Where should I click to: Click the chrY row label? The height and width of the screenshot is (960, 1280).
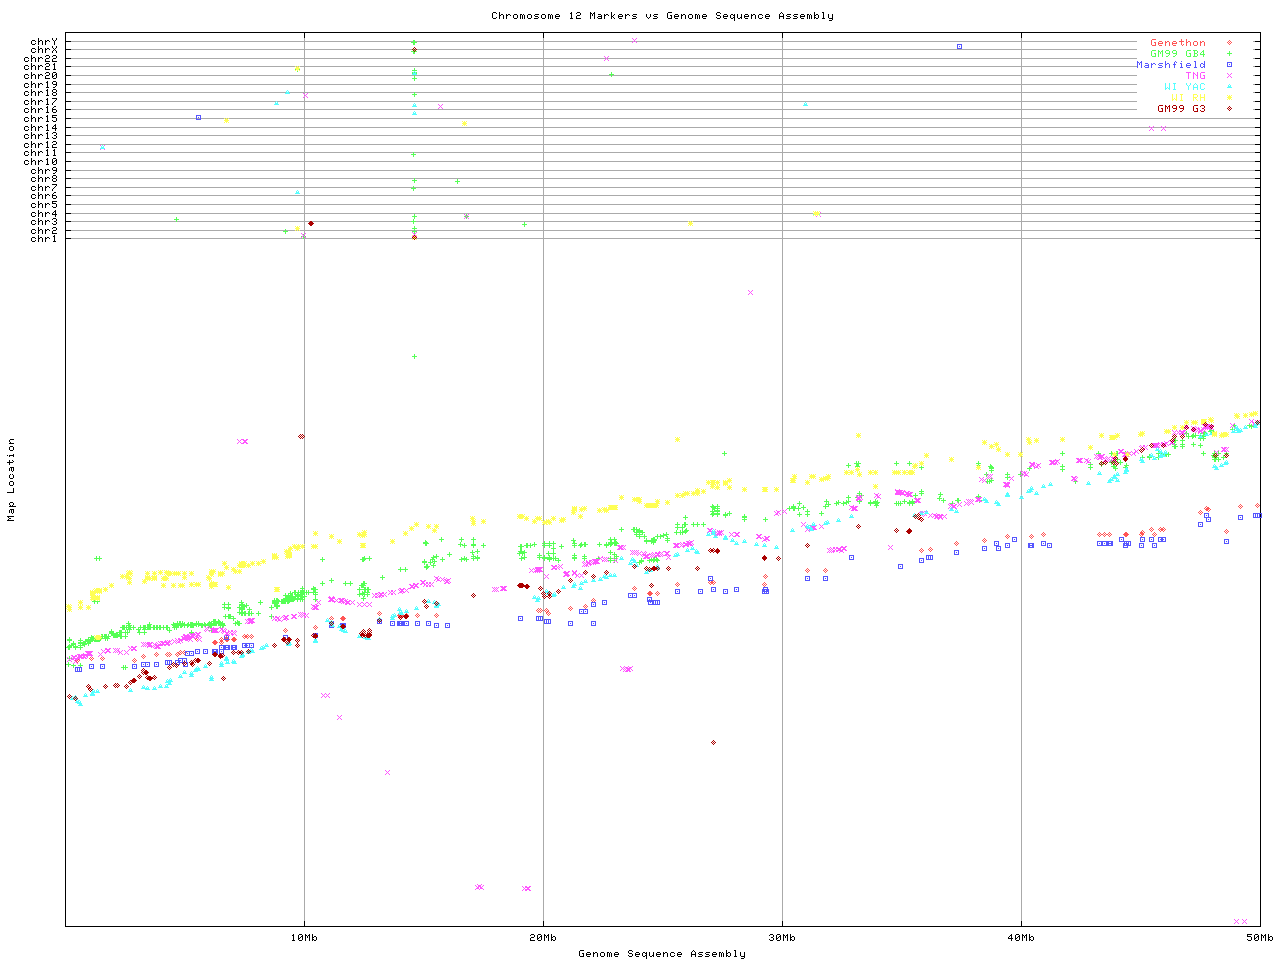pos(44,42)
